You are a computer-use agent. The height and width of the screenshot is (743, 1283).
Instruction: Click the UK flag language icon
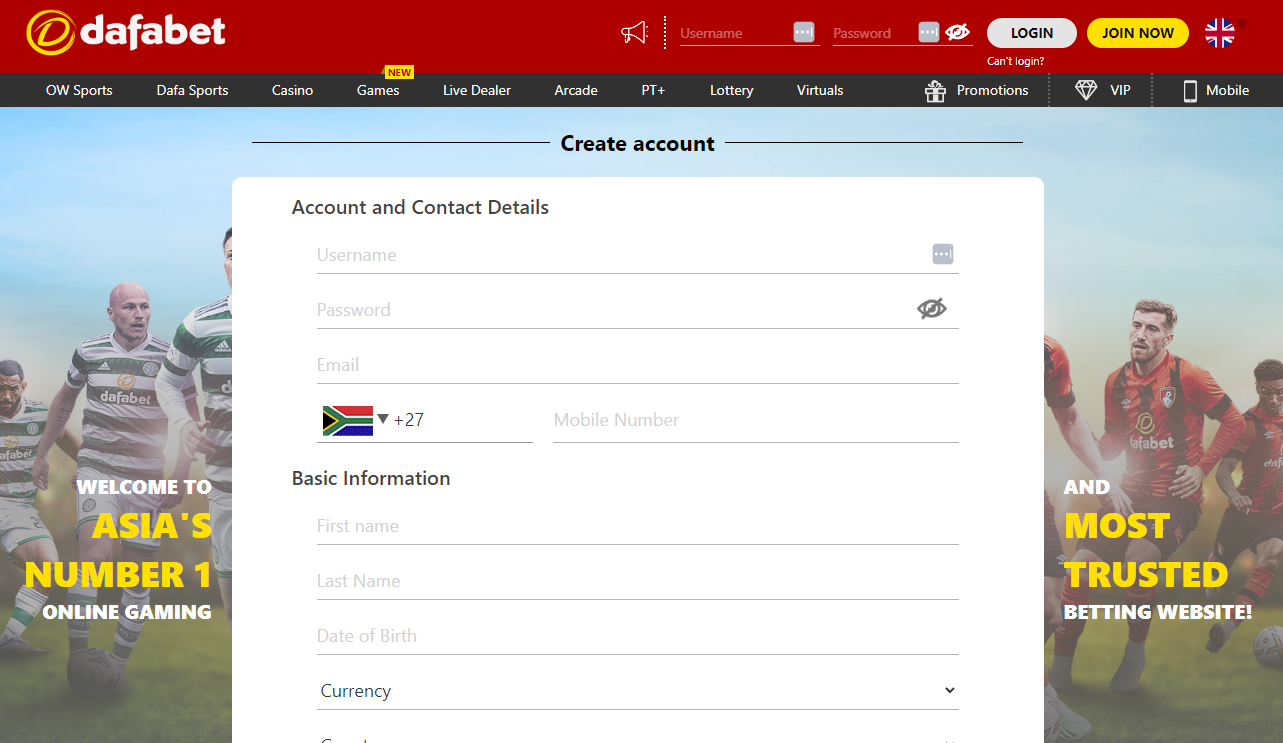tap(1220, 33)
